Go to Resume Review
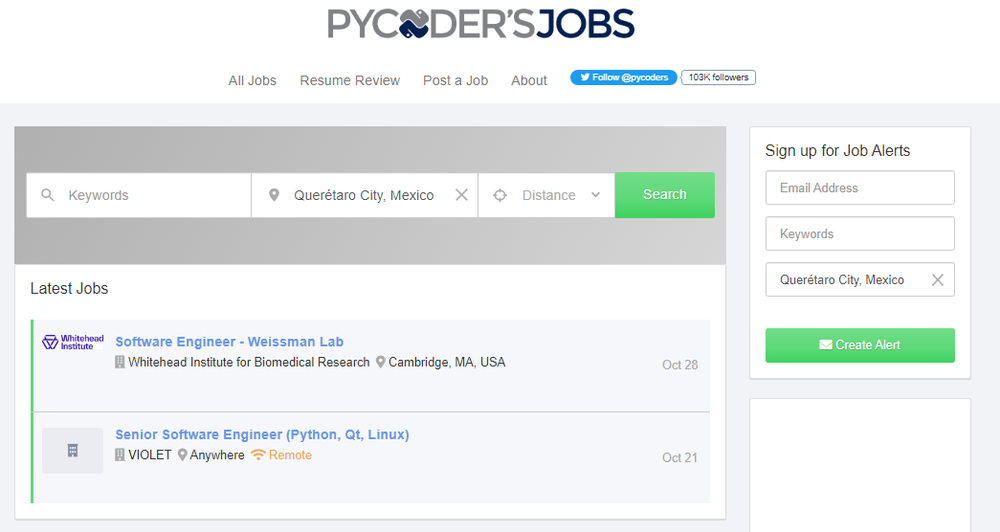The image size is (1000, 532). [350, 80]
